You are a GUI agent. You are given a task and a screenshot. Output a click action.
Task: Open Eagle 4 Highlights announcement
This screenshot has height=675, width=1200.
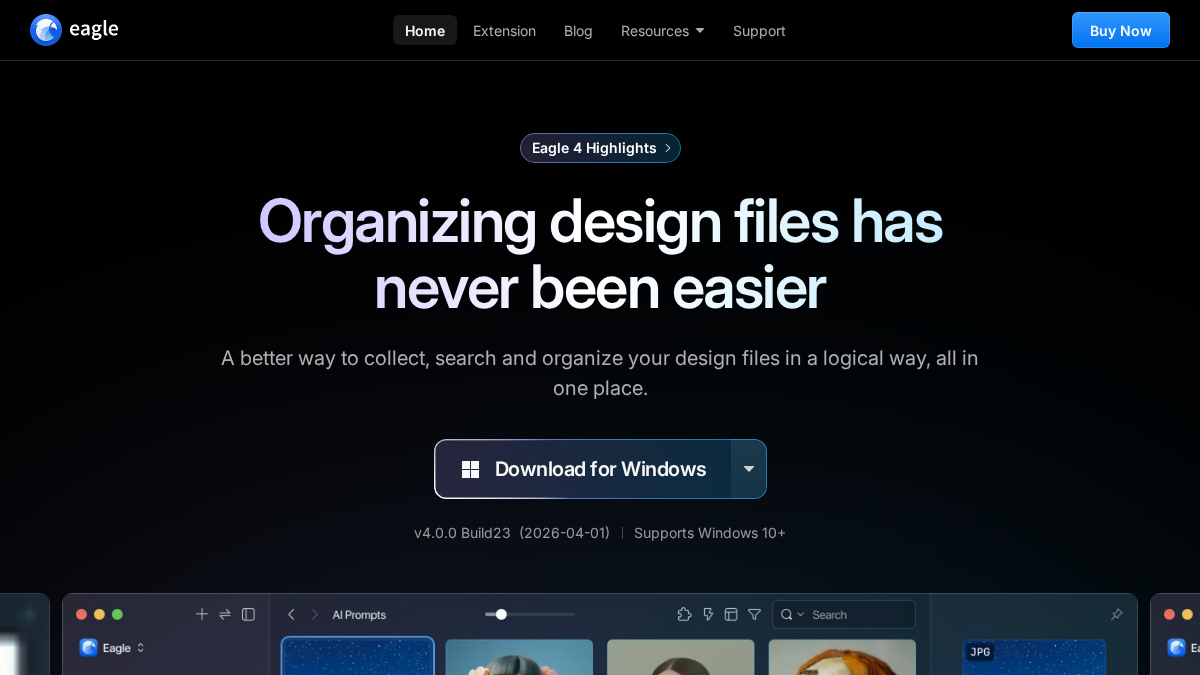coord(600,148)
